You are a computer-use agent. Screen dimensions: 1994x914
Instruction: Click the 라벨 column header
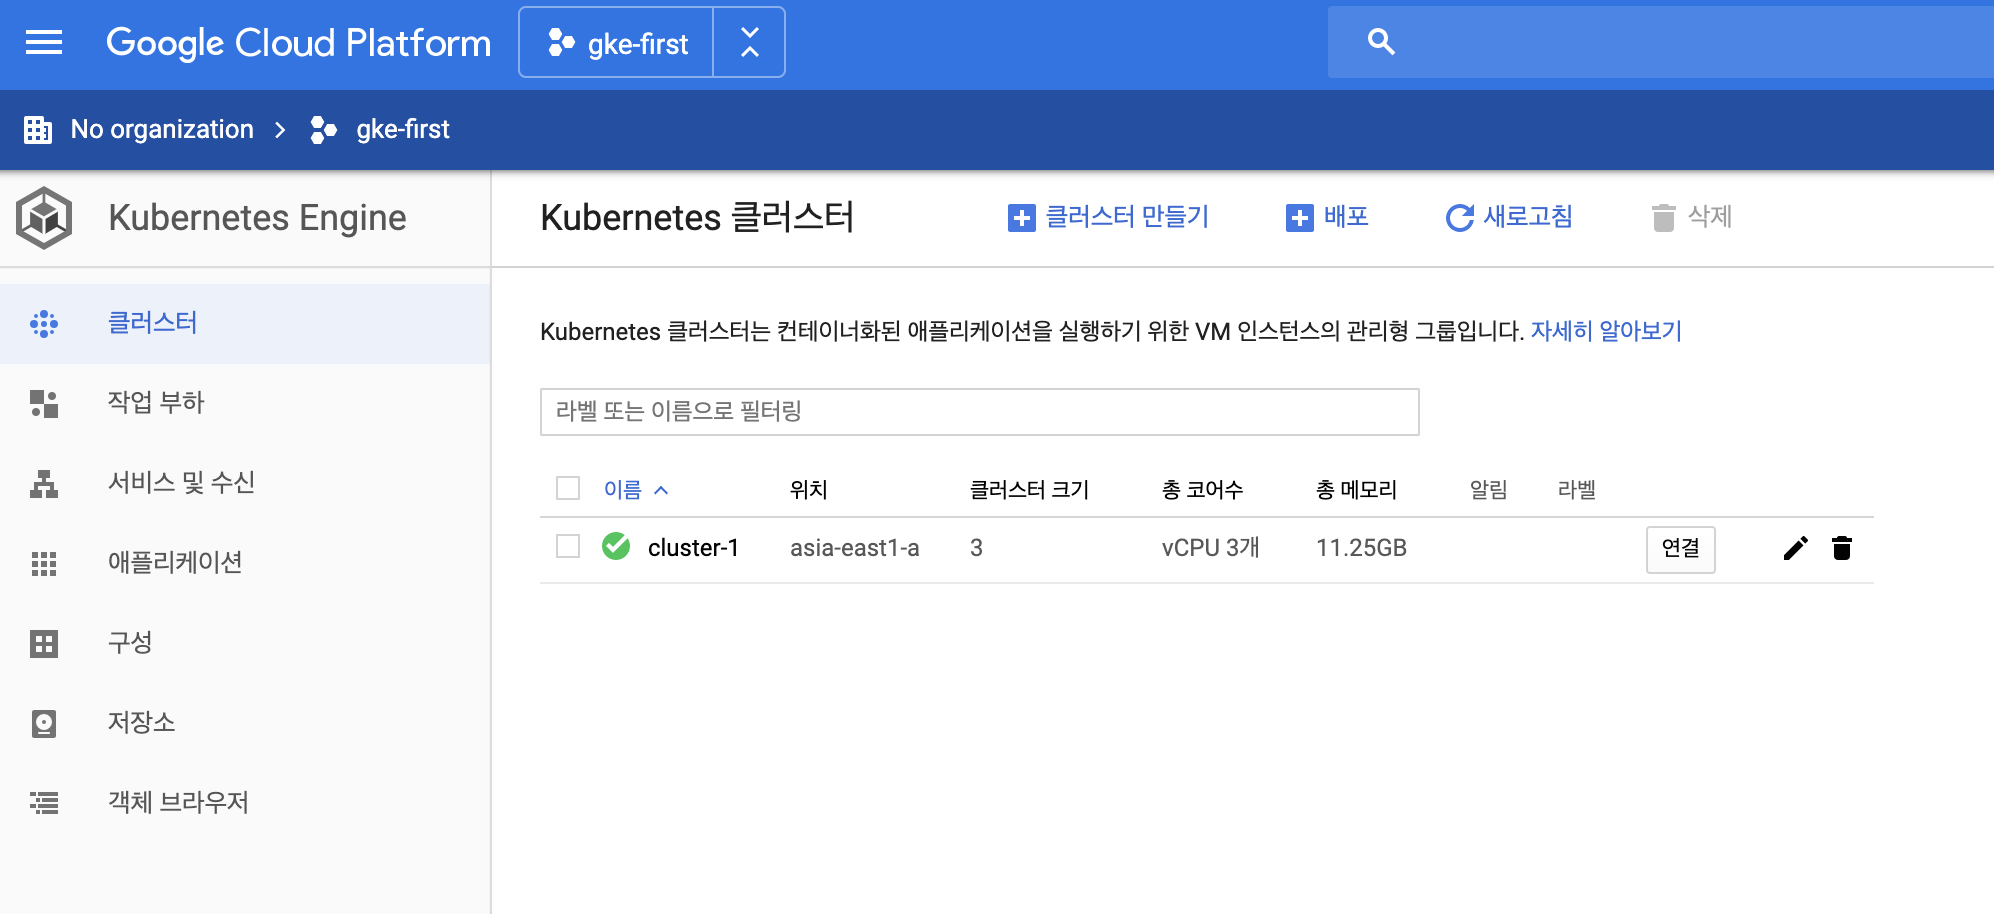[x=1576, y=489]
